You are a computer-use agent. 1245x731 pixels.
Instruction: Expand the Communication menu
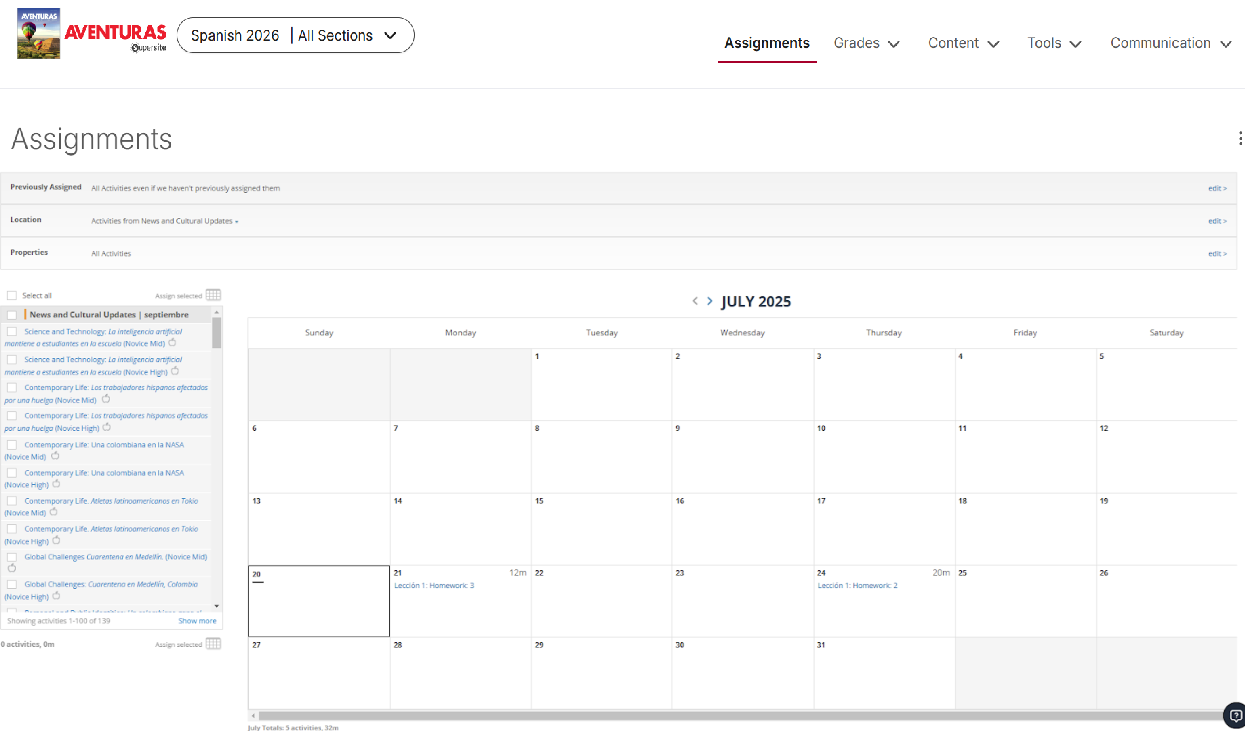pos(1171,43)
